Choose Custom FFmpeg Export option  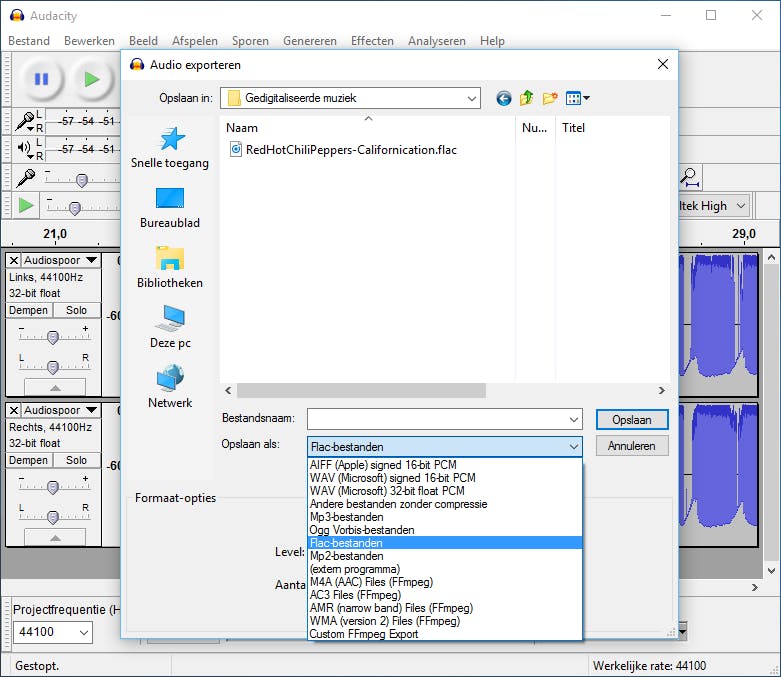pos(445,634)
